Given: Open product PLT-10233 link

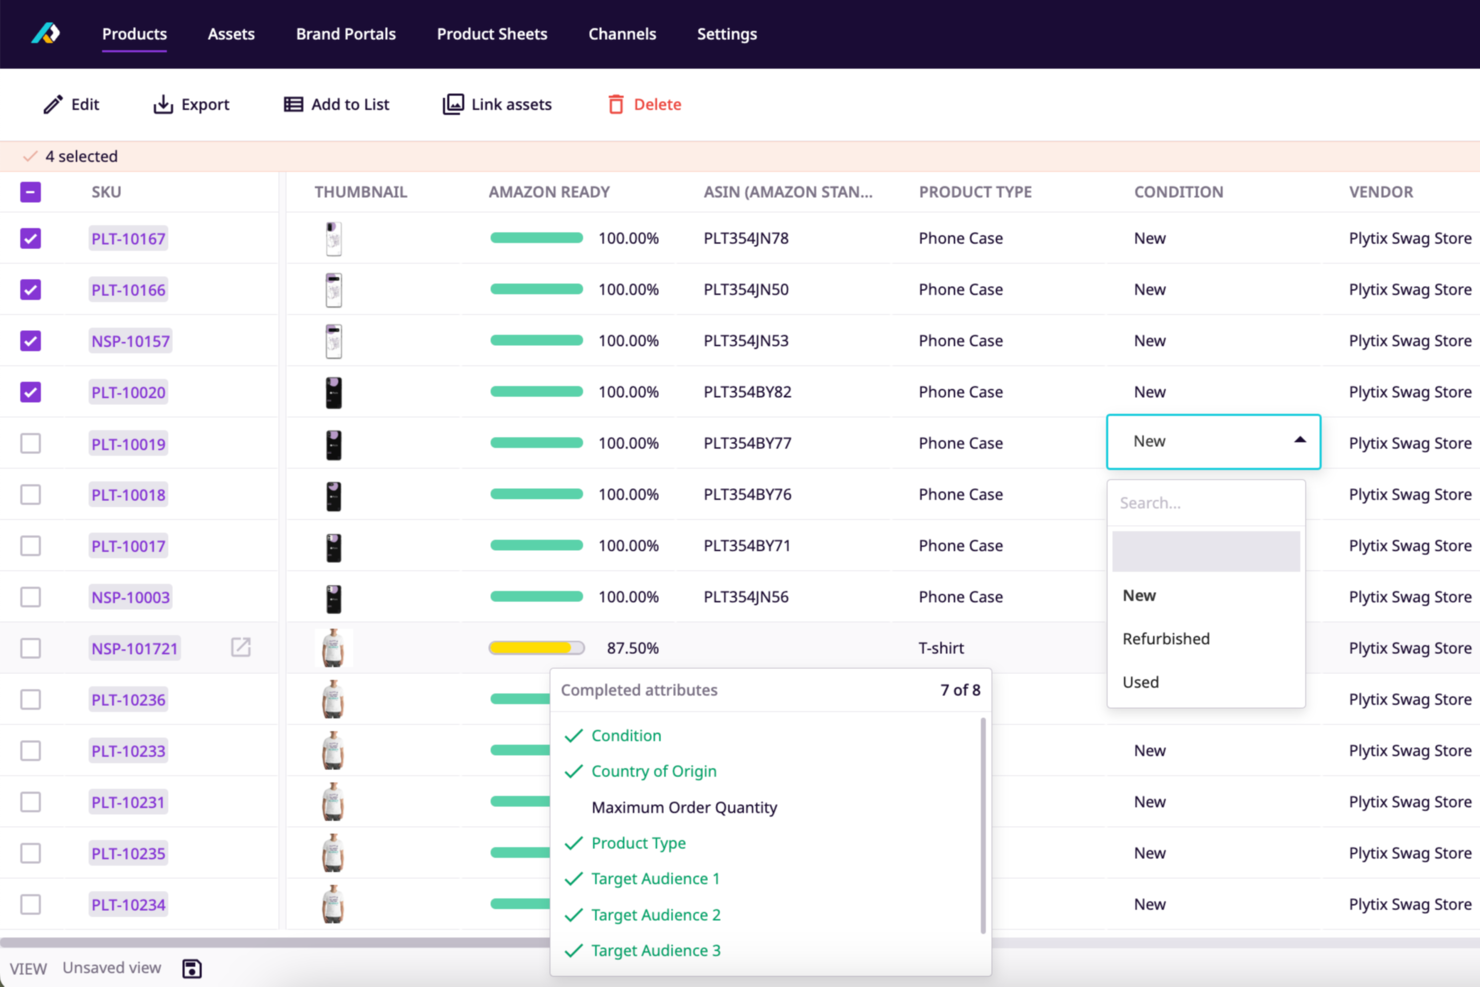Looking at the screenshot, I should pos(128,751).
